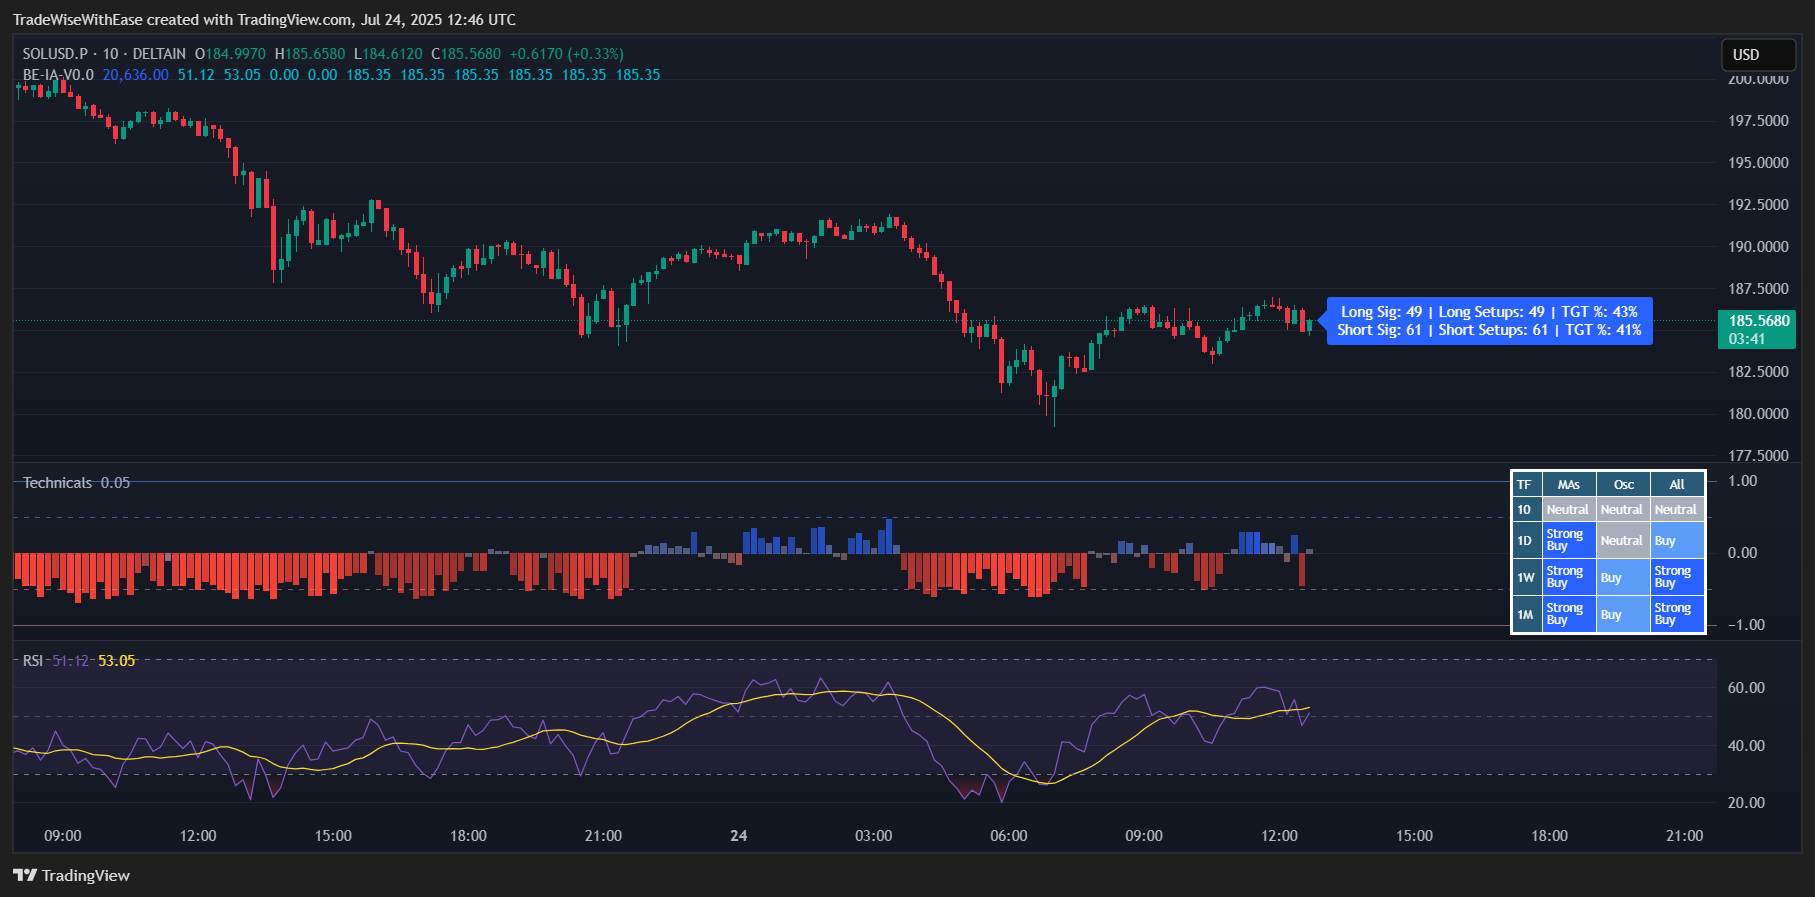Click the 1D row All Buy cell
This screenshot has width=1815, height=897.
click(1677, 541)
